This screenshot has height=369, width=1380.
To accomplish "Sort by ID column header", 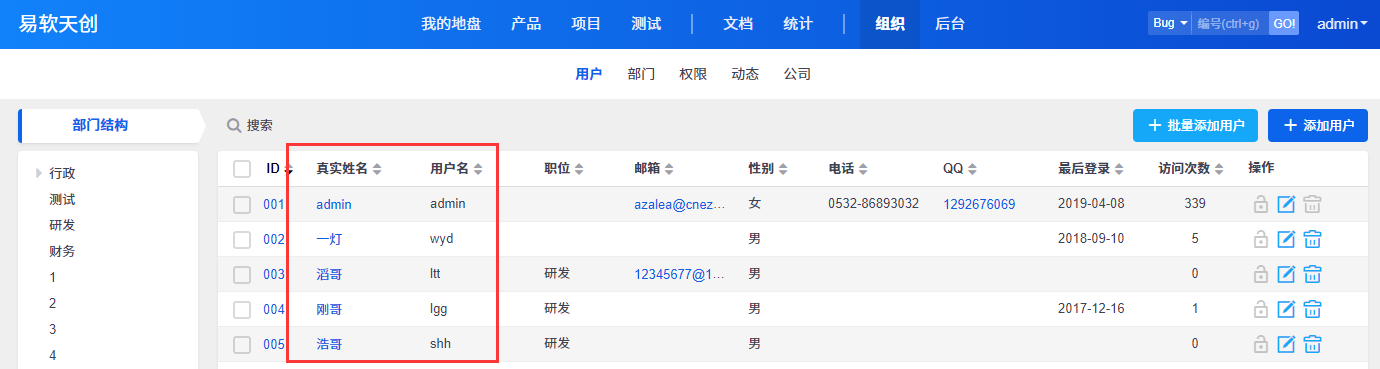I will (279, 169).
